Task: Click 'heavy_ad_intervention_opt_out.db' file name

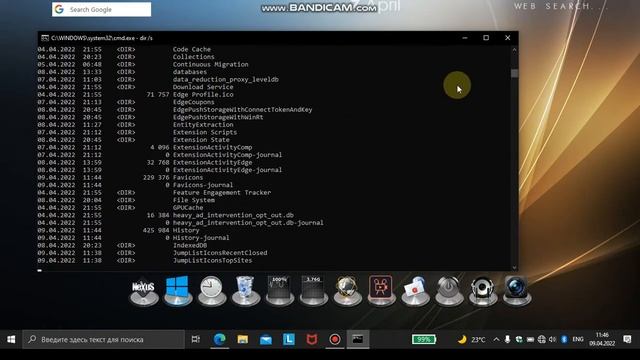Action: [x=233, y=215]
